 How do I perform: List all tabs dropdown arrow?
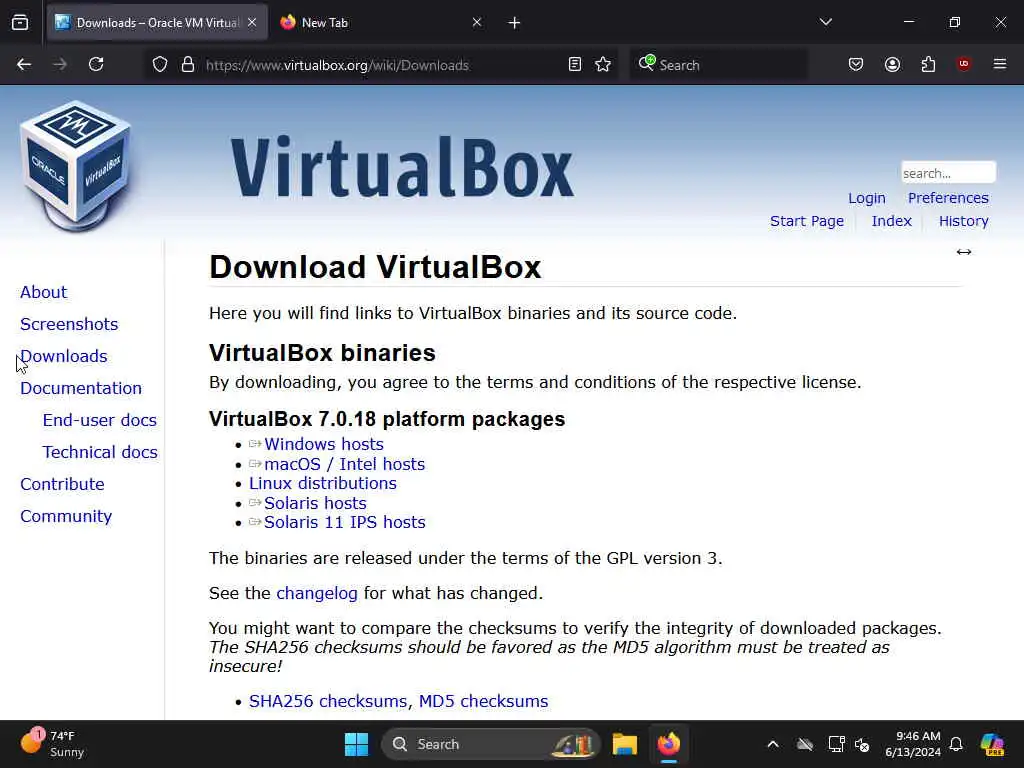[x=825, y=22]
